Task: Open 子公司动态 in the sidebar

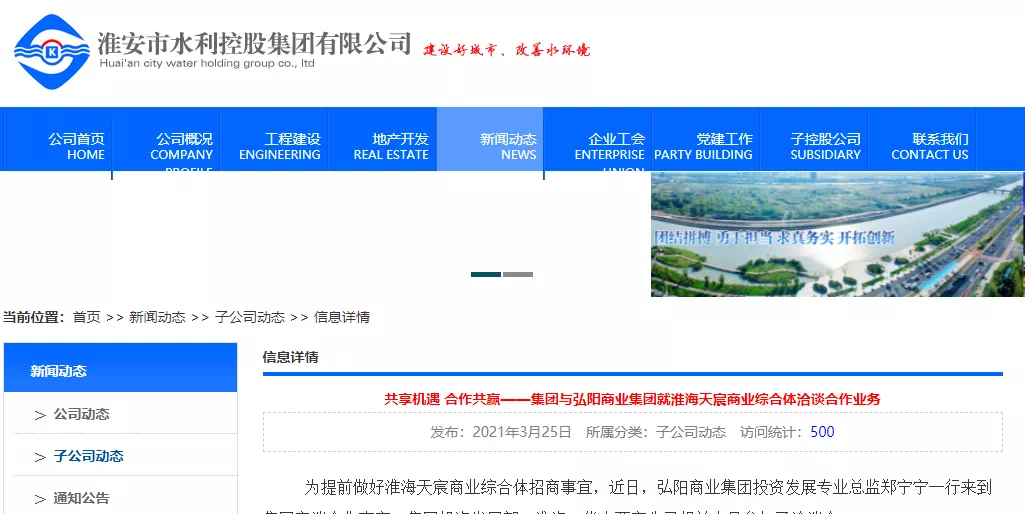Action: pos(88,456)
